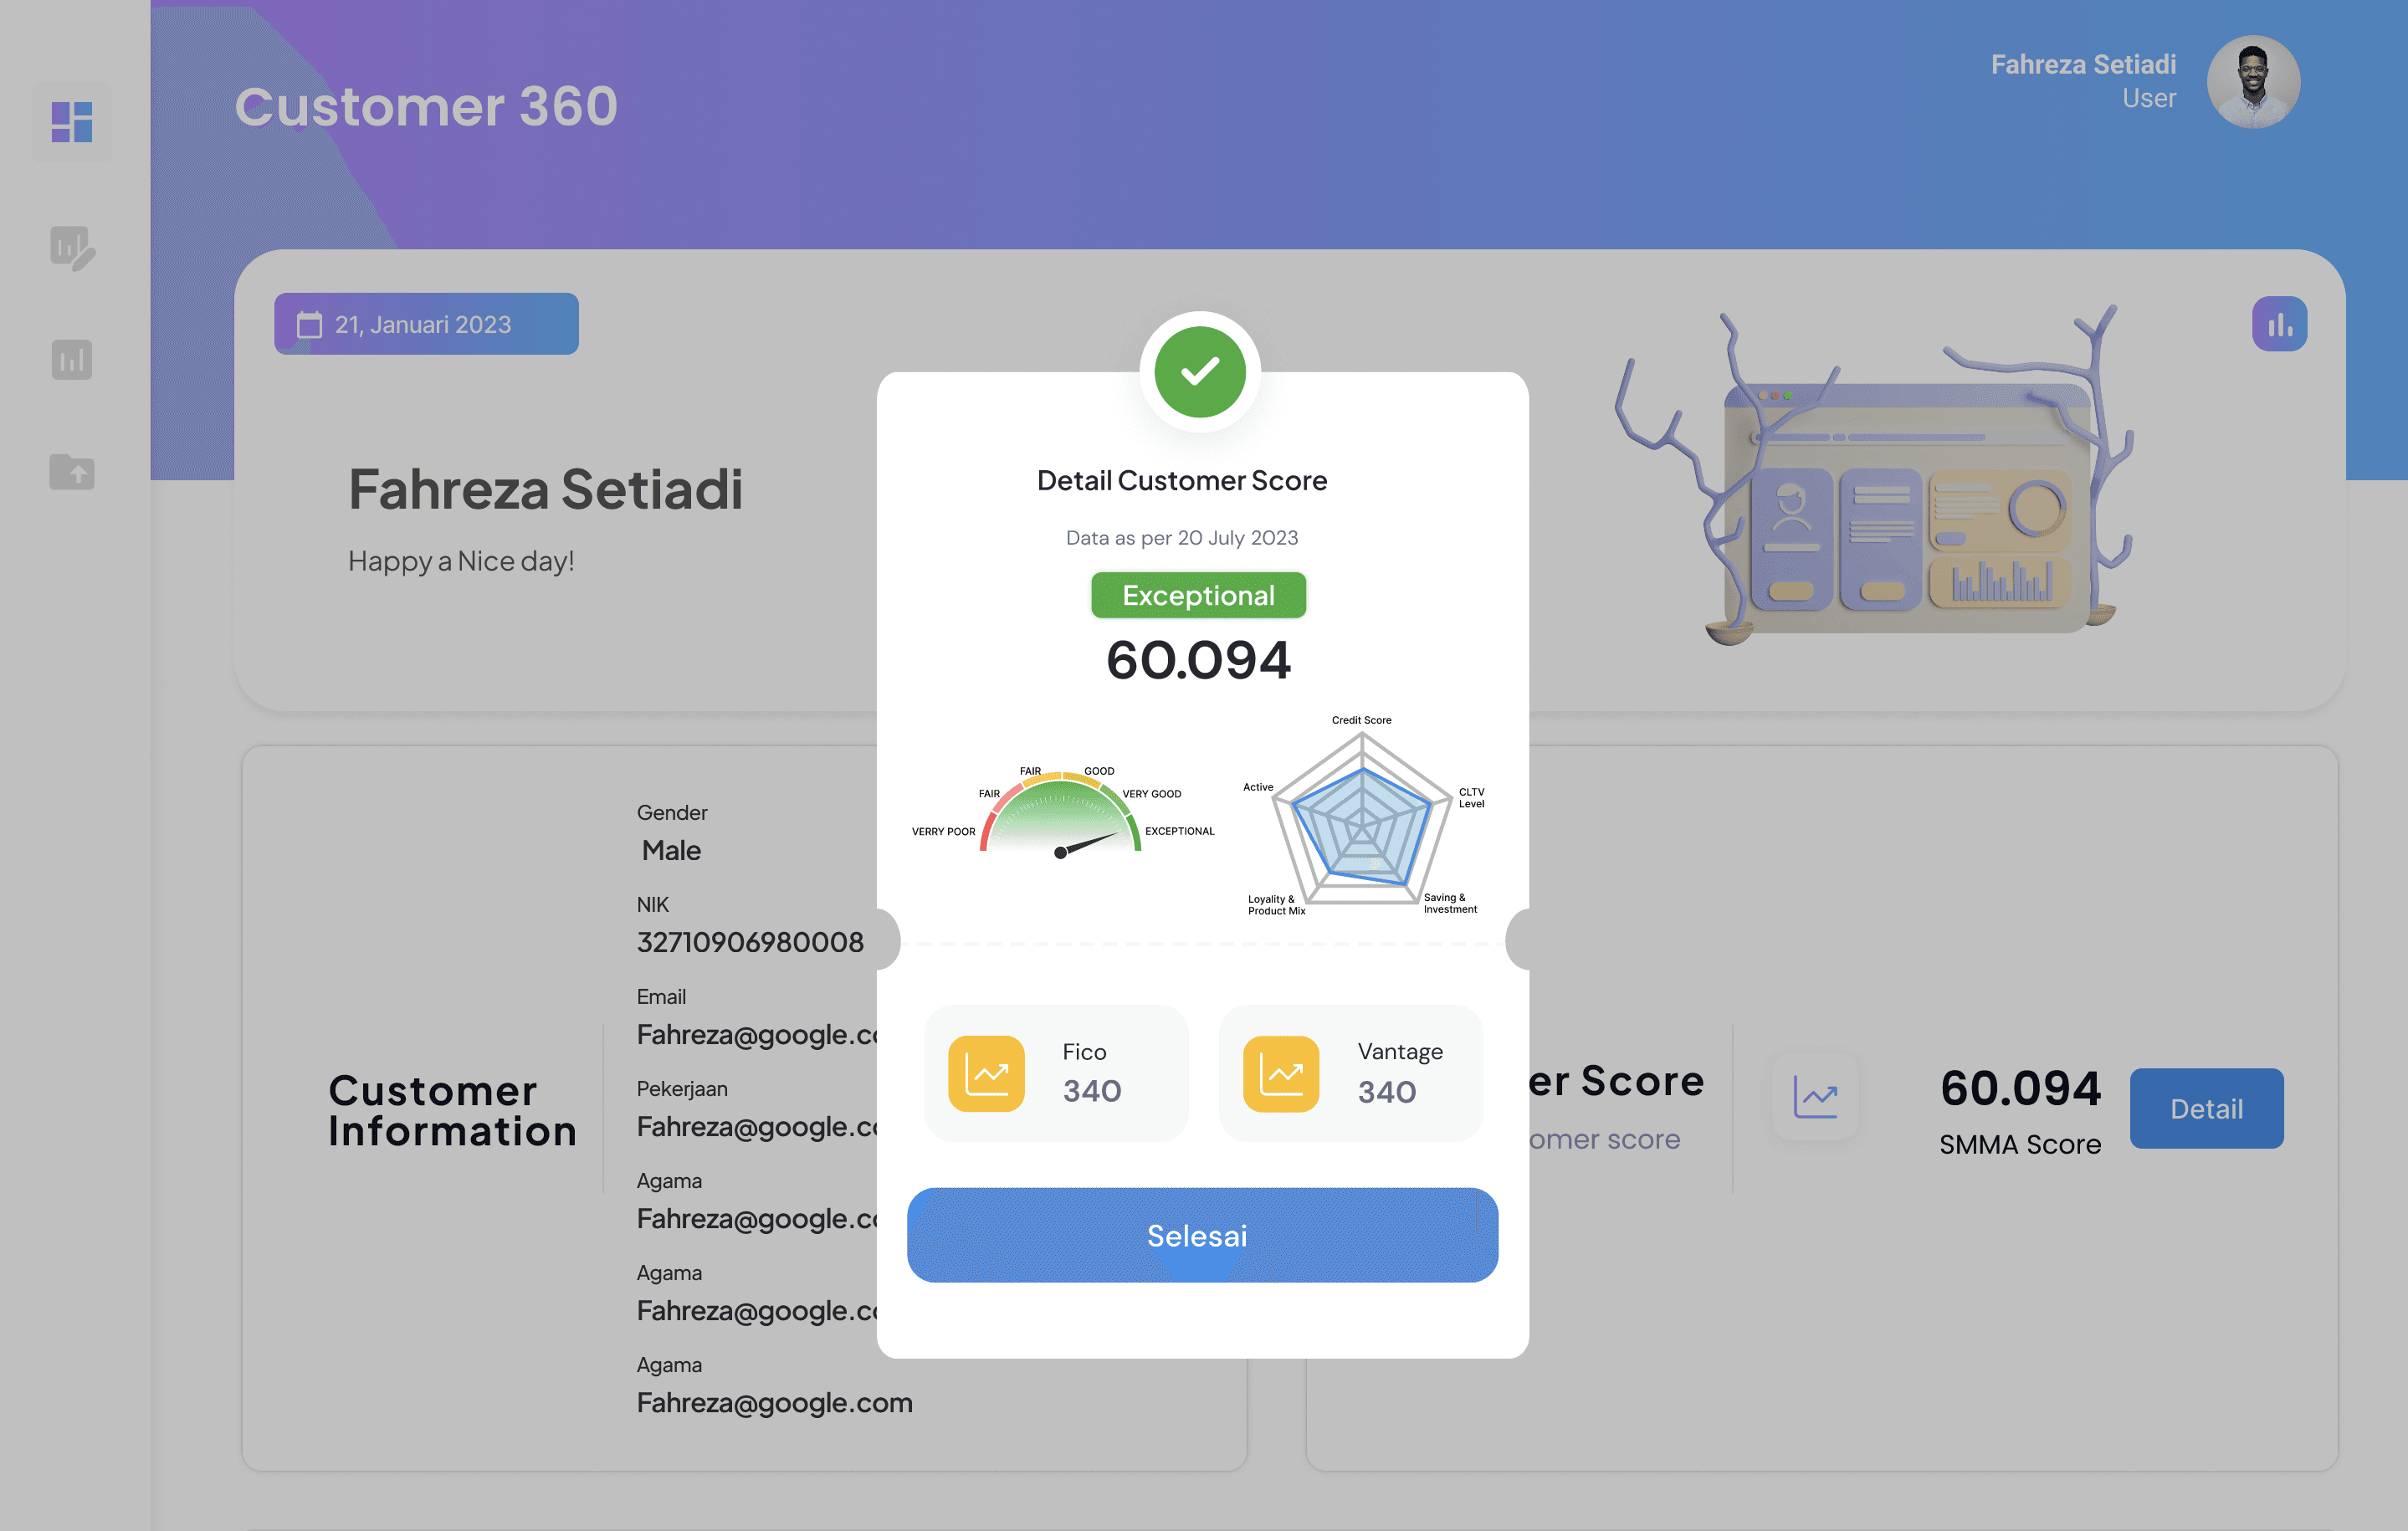Click the 'Active' radar label

(1258, 787)
